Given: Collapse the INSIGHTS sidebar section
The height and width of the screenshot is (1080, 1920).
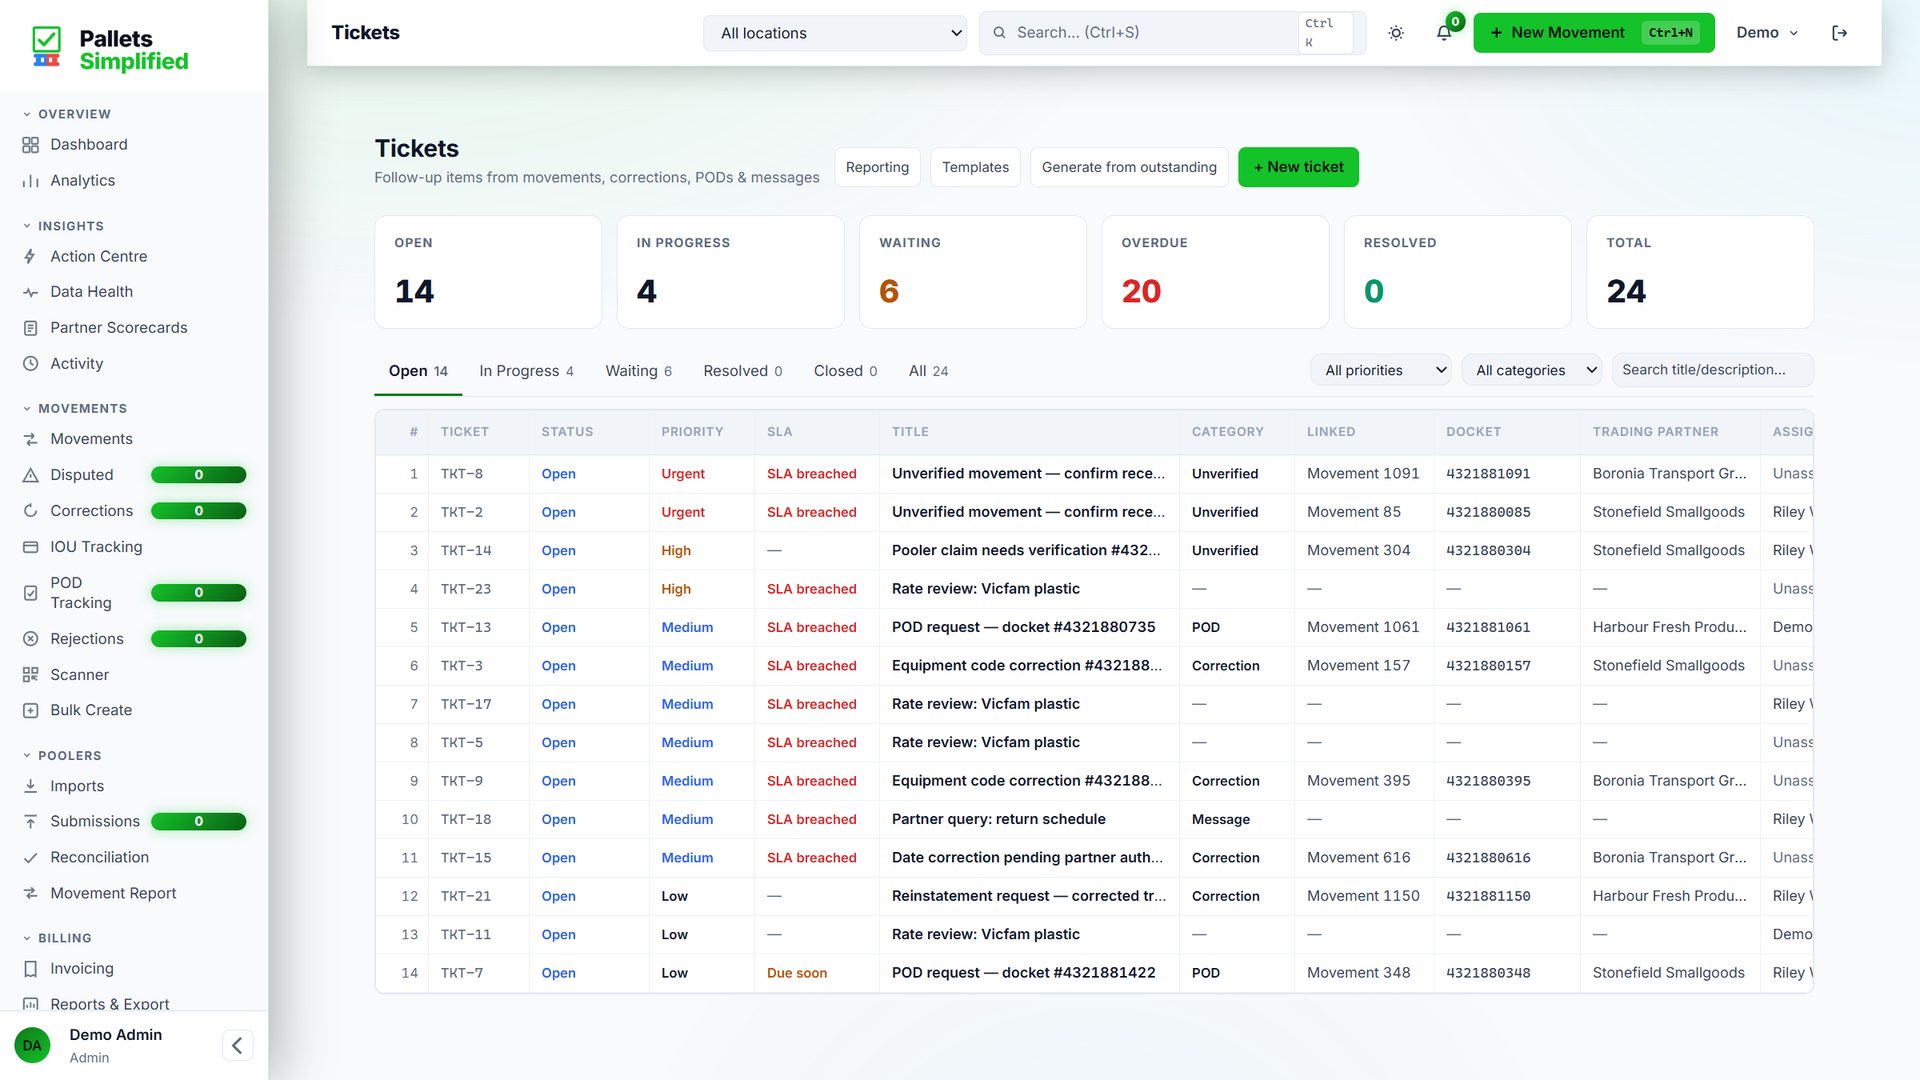Looking at the screenshot, I should tap(63, 226).
